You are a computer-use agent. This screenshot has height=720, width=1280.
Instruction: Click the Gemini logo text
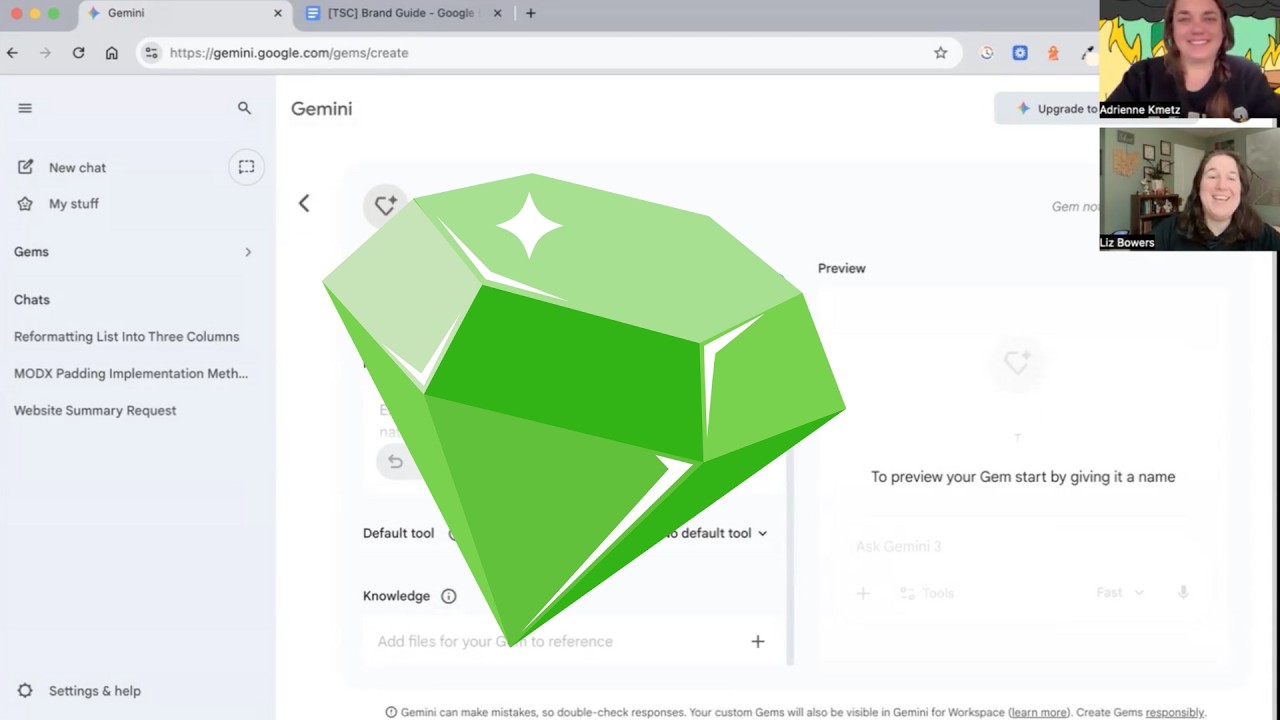pyautogui.click(x=321, y=109)
